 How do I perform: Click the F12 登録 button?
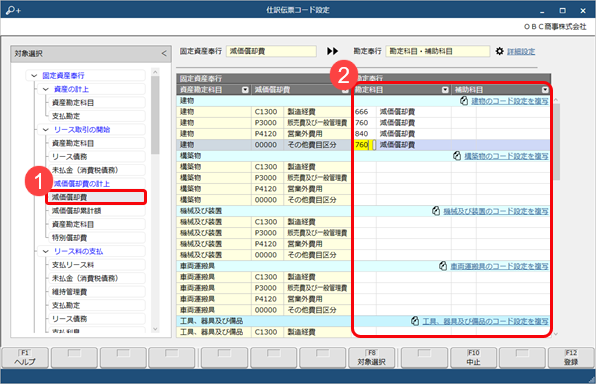click(571, 358)
